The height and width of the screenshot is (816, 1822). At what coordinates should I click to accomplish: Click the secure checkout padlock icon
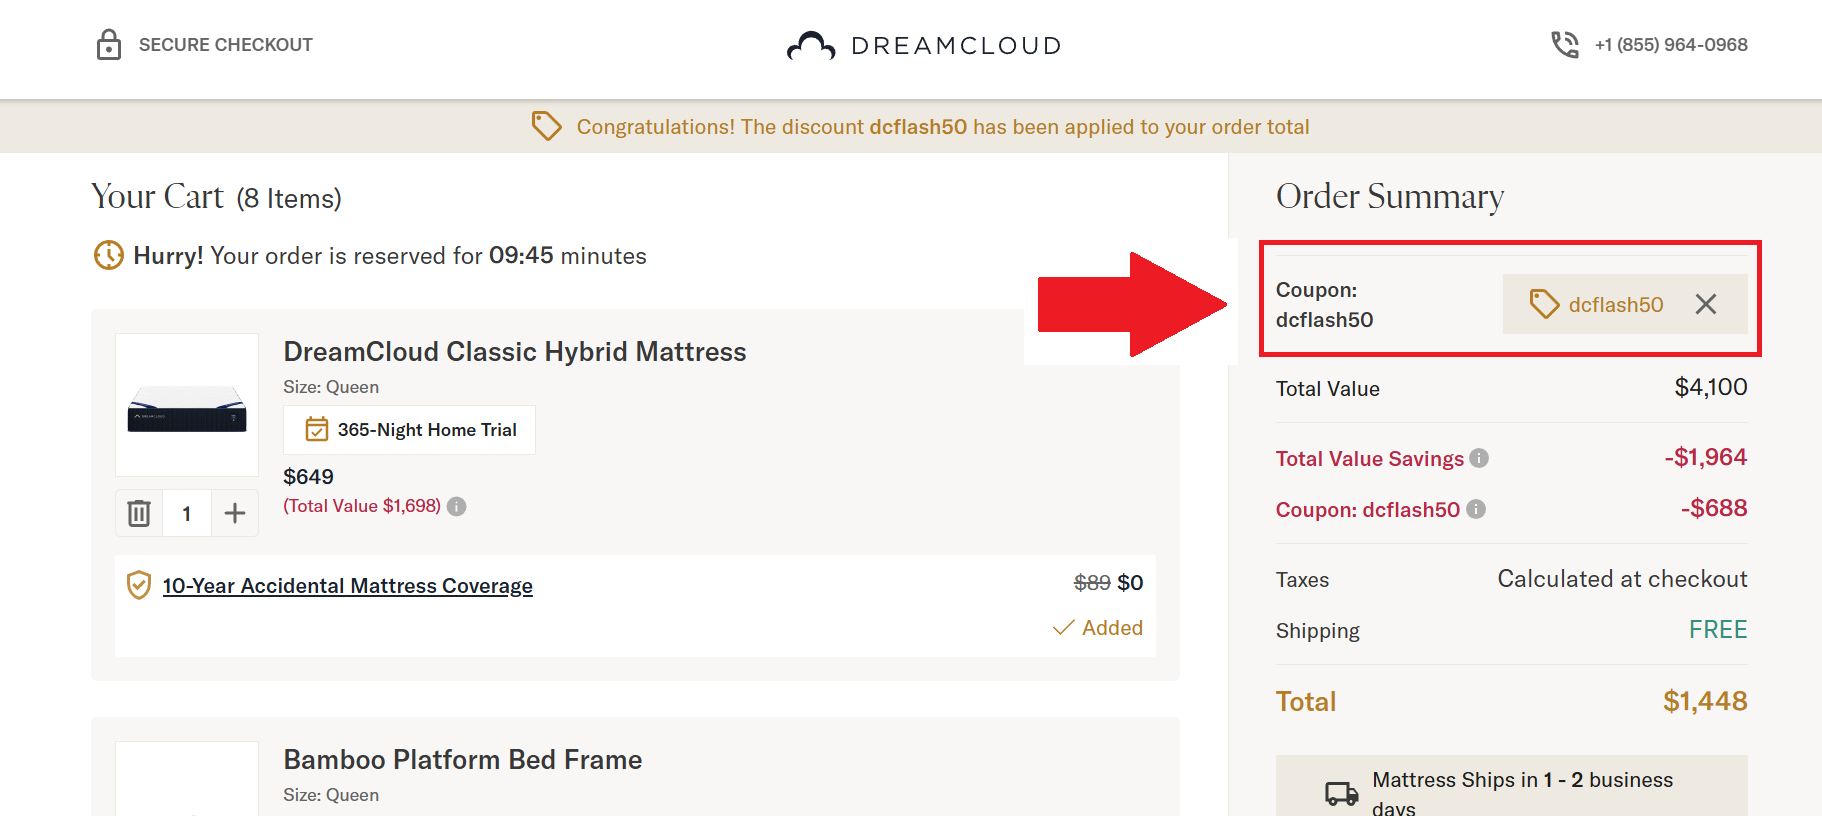pos(109,45)
